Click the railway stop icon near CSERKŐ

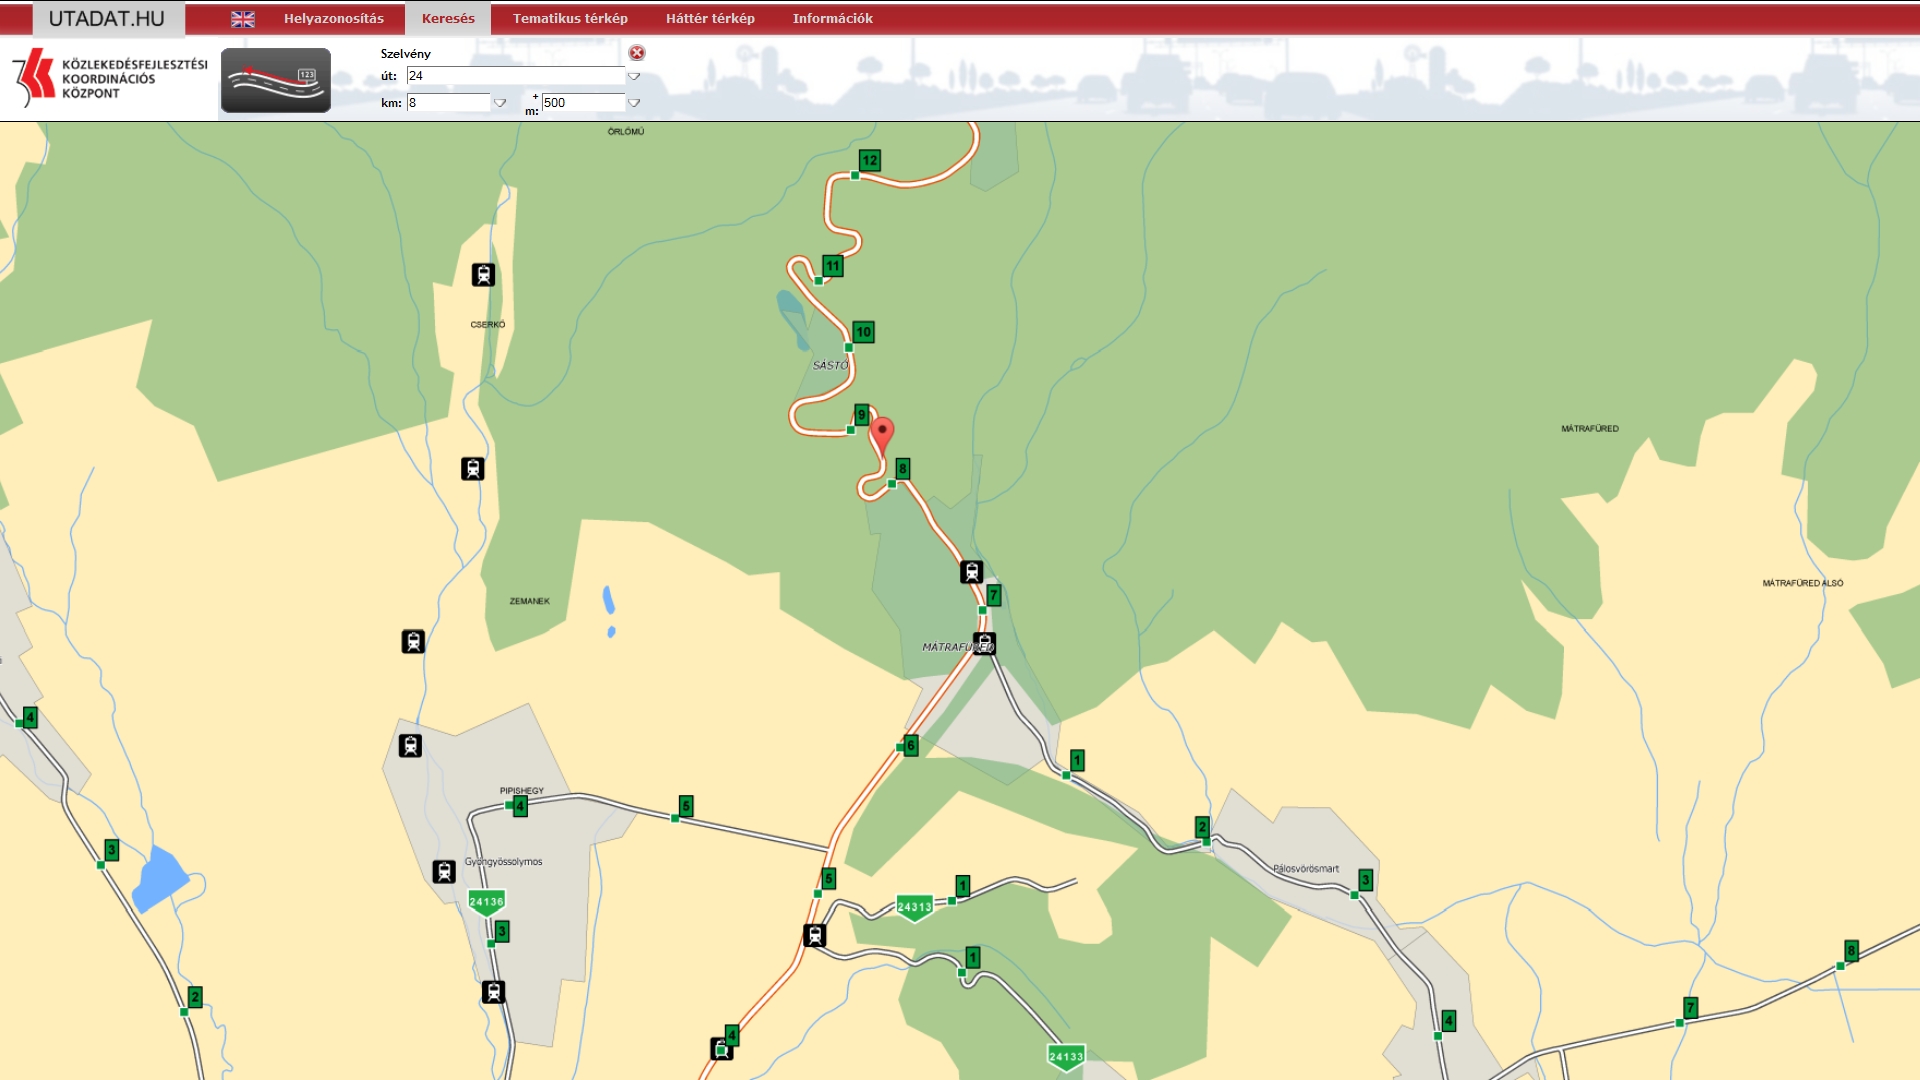tap(483, 275)
